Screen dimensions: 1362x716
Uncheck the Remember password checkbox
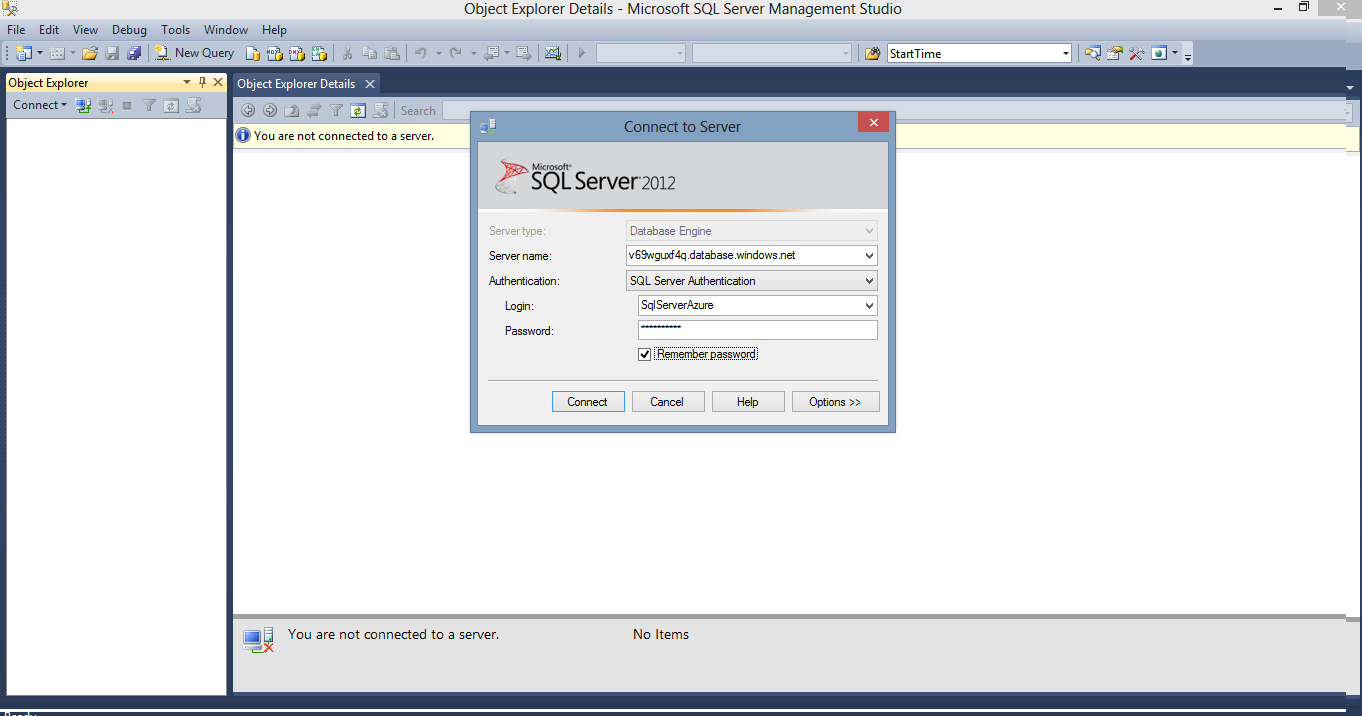coord(644,353)
